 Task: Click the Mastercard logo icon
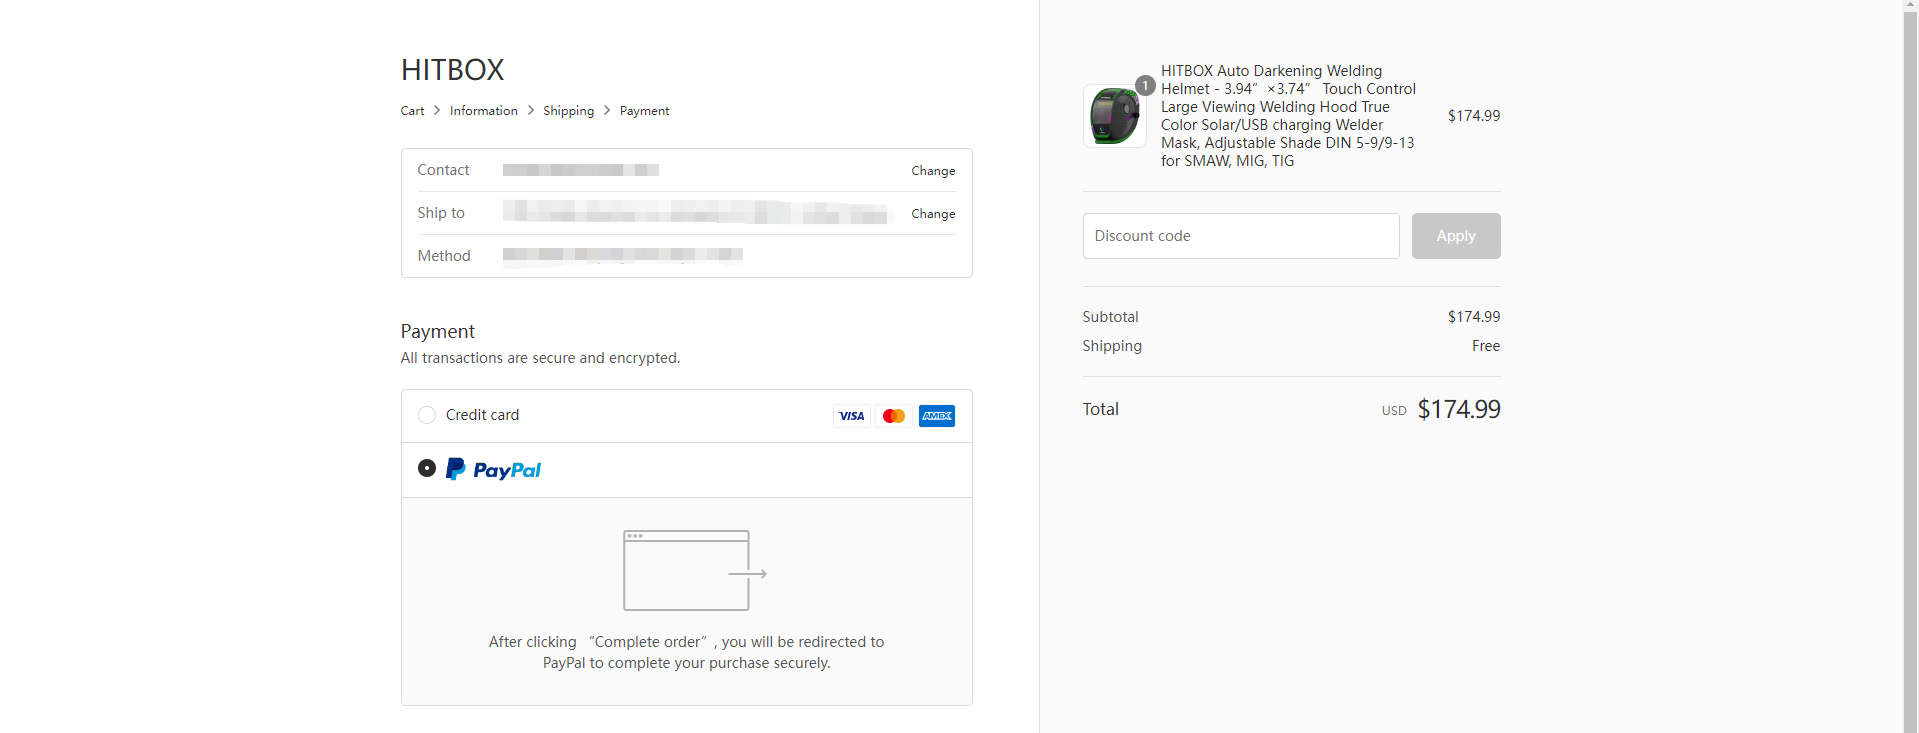(894, 416)
